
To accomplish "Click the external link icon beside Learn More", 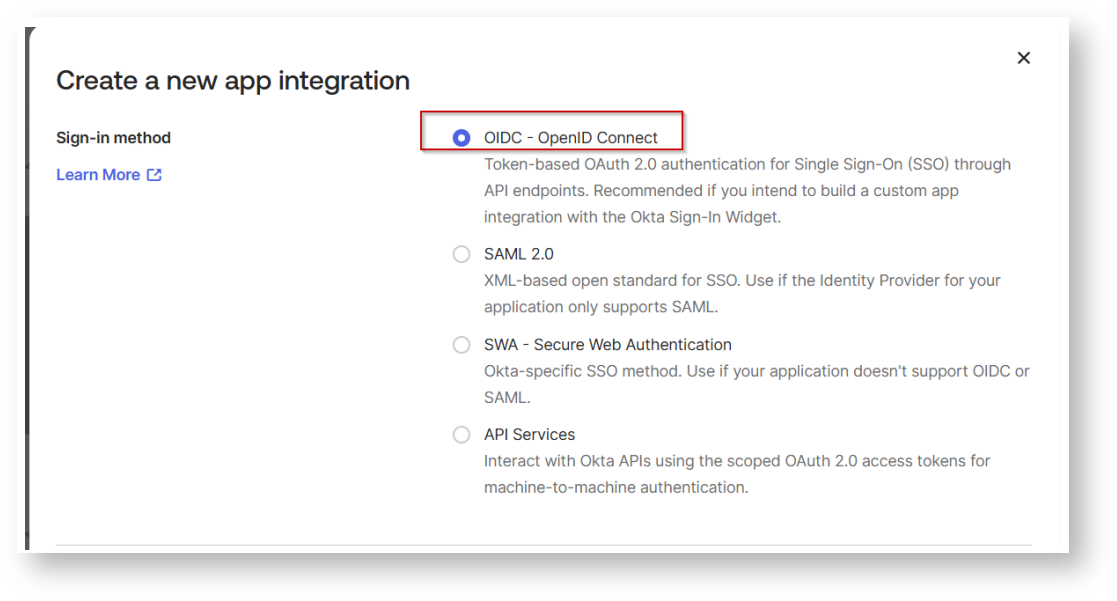I will pyautogui.click(x=154, y=175).
